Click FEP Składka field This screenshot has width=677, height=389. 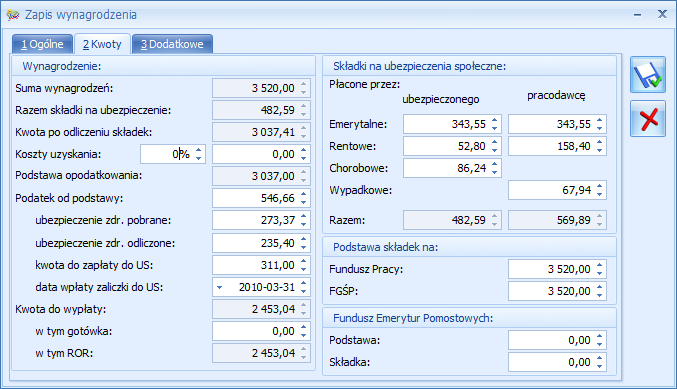click(x=557, y=362)
